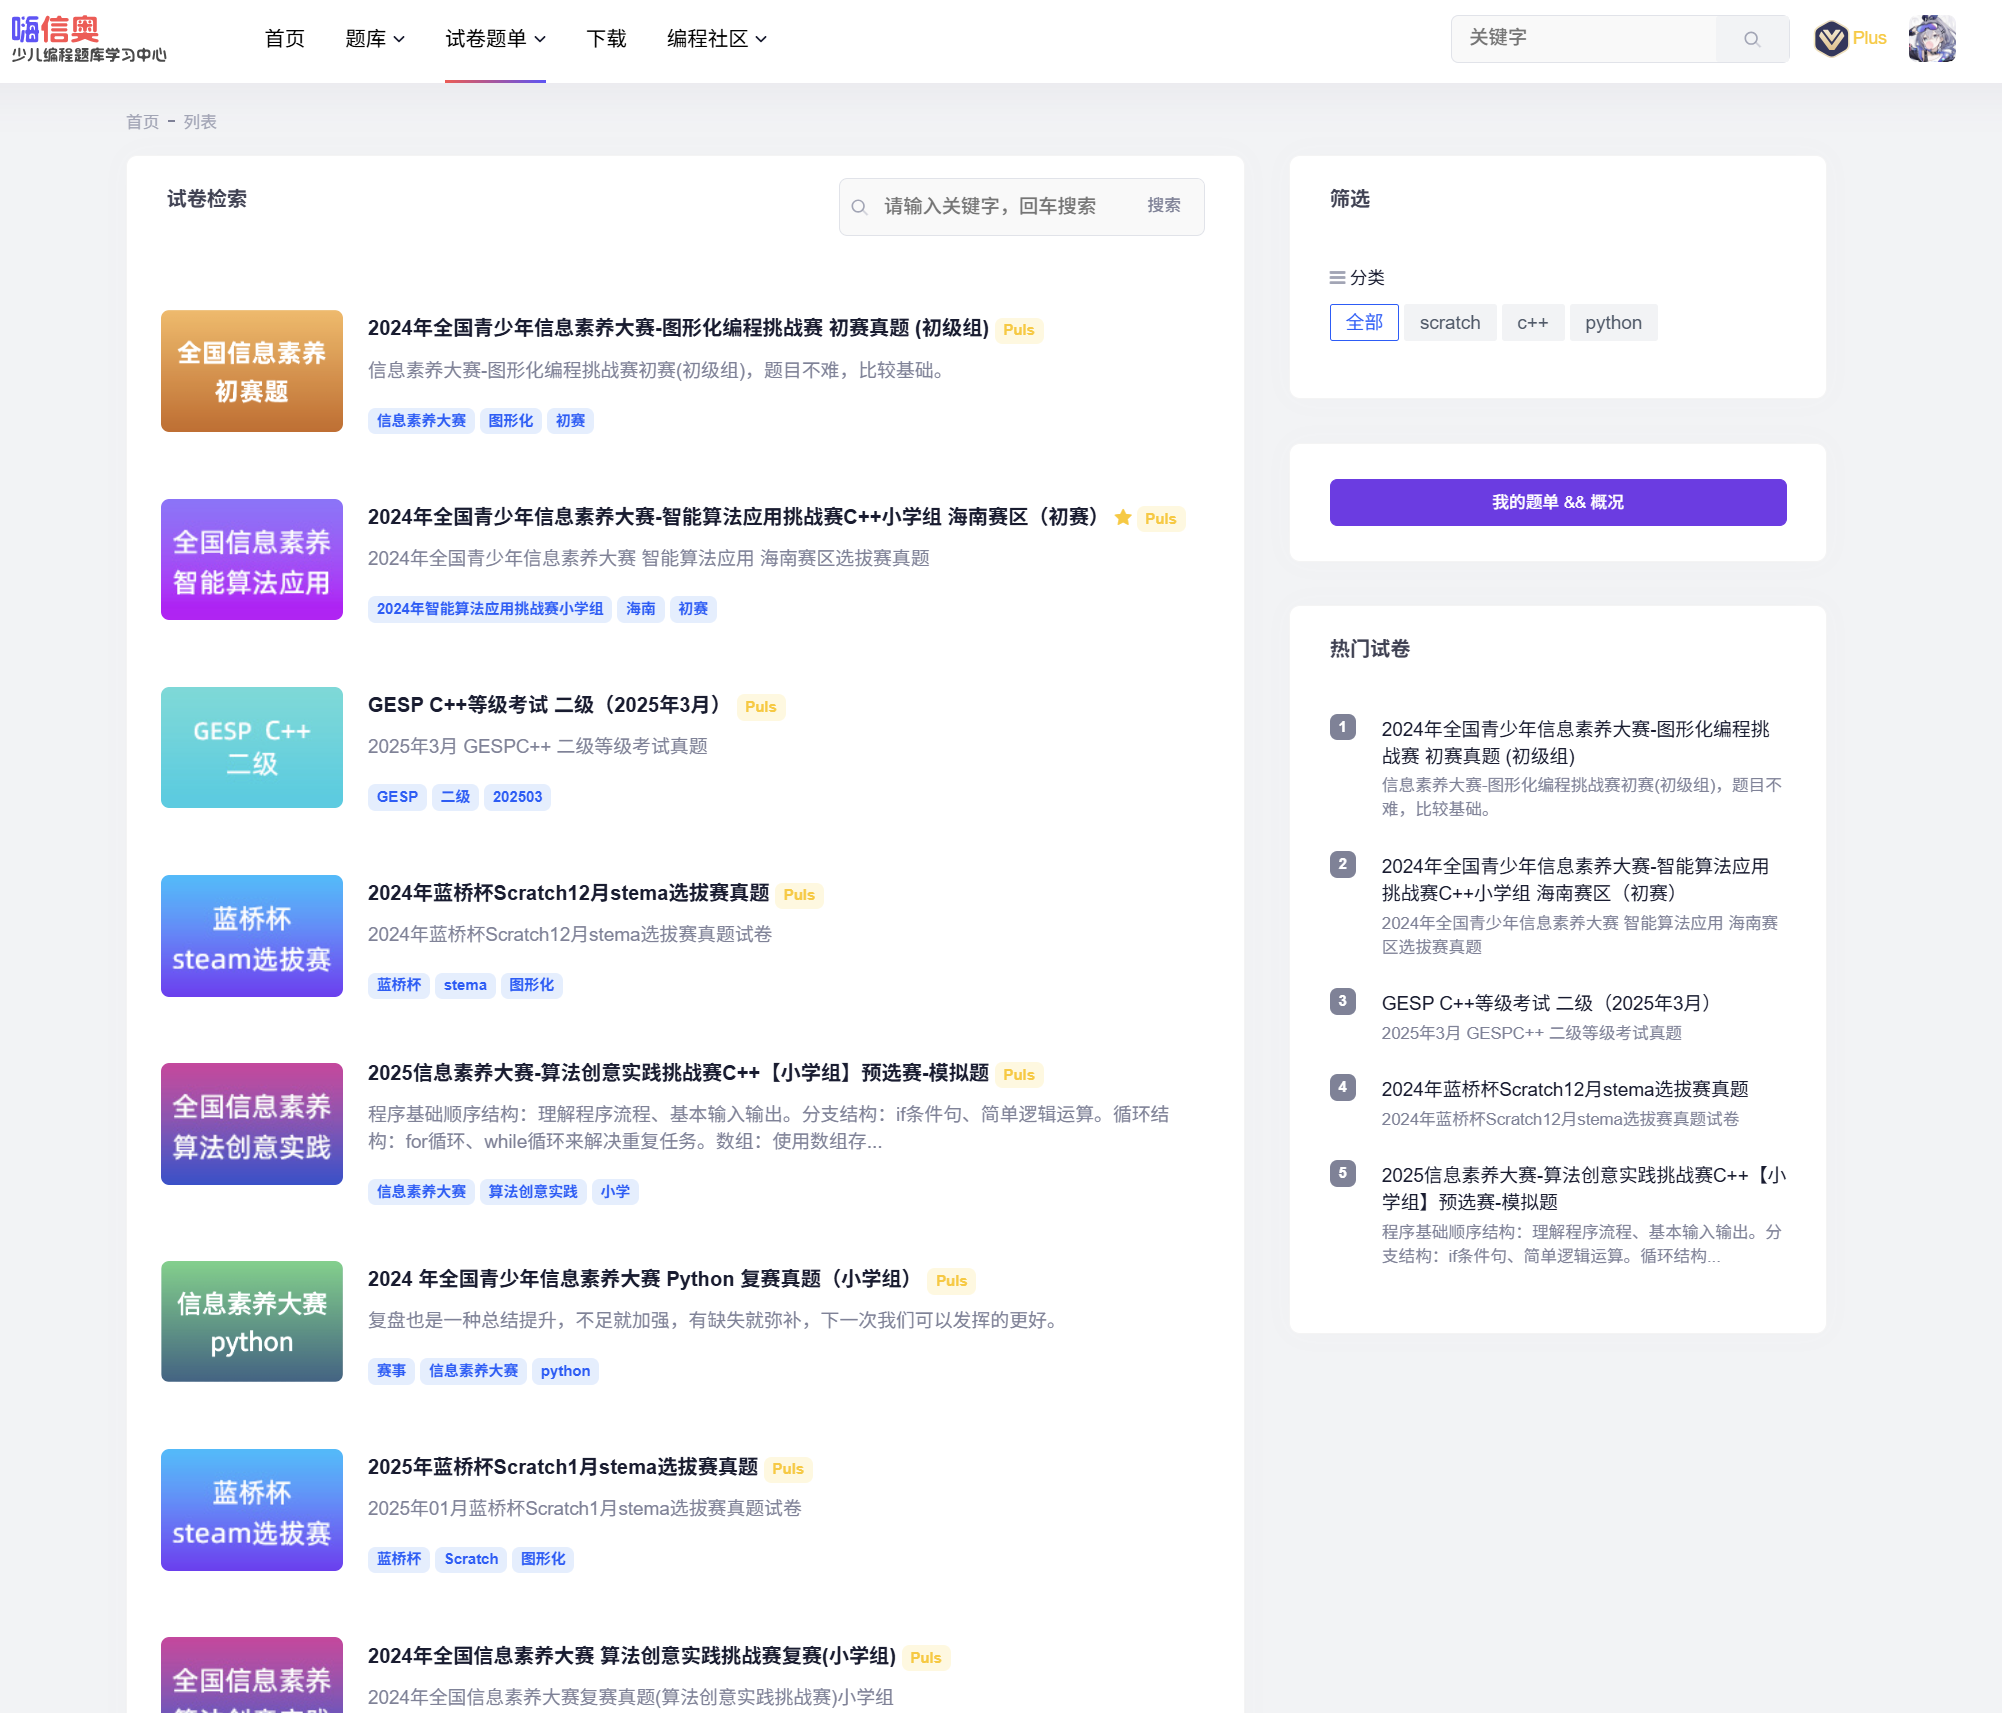Select the python category filter
Screen dimensions: 2002x1713
tap(1612, 323)
